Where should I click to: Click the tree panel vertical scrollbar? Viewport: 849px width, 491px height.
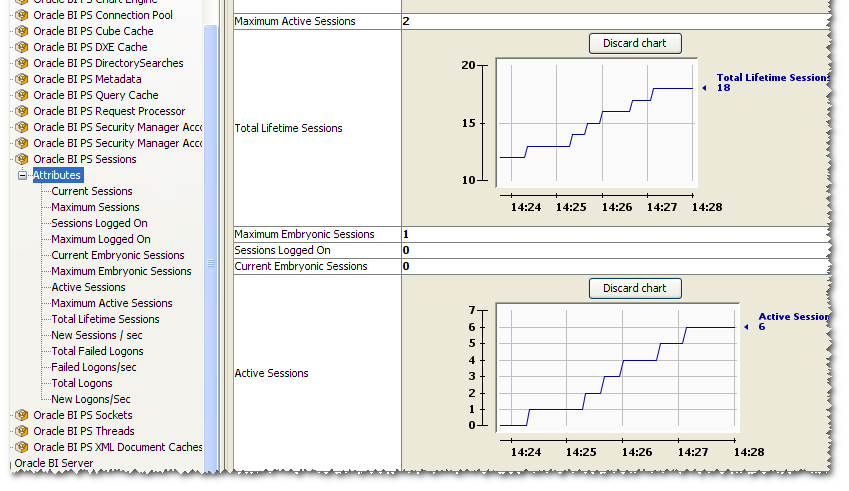(x=210, y=200)
